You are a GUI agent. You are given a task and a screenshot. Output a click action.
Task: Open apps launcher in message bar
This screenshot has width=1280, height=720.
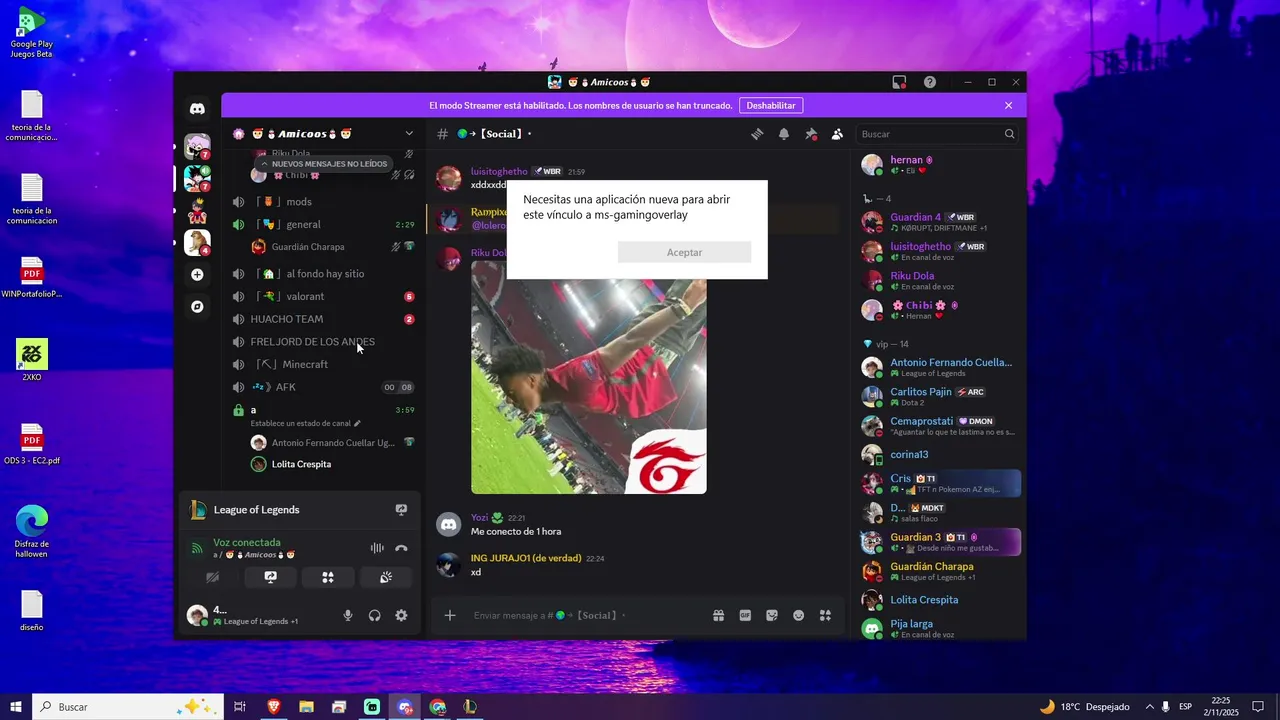[825, 616]
